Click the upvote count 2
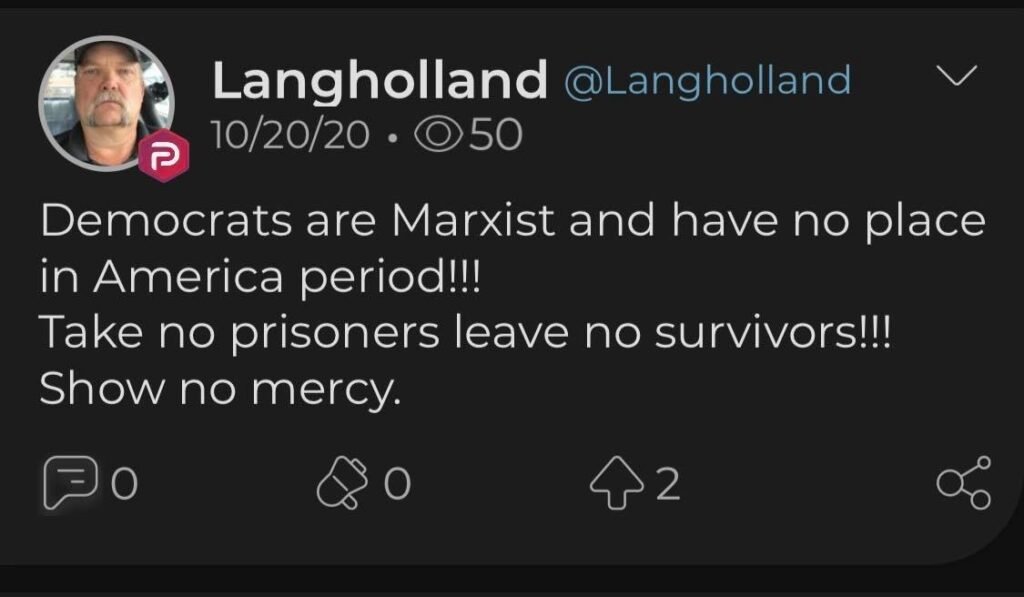This screenshot has height=597, width=1024. coord(668,485)
